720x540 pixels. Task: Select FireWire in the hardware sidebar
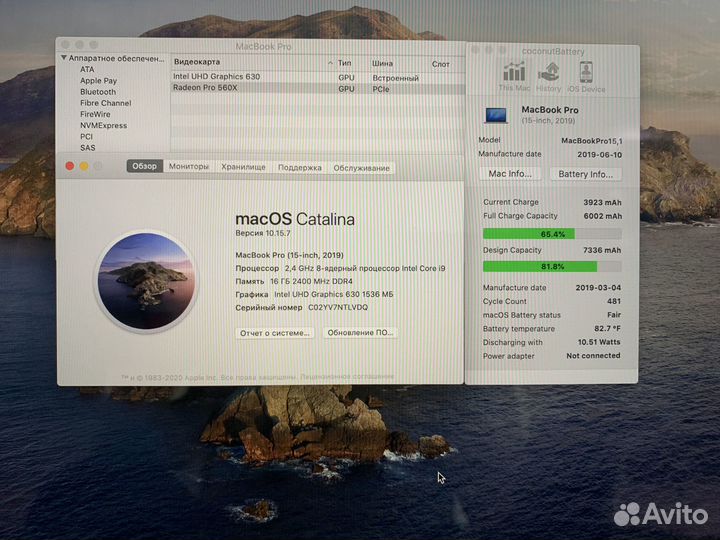(x=95, y=114)
